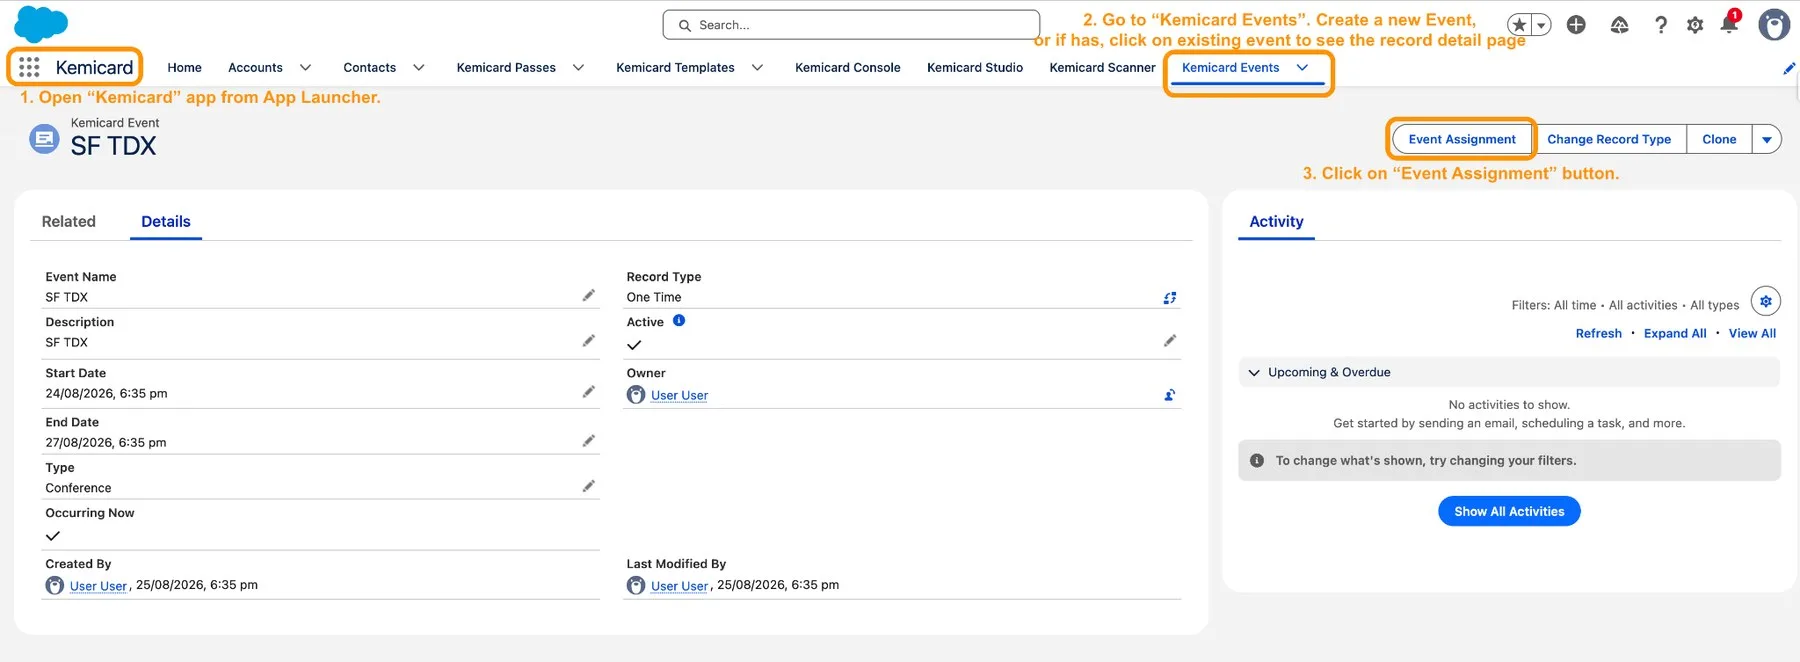Click Created By user avatar icon
The width and height of the screenshot is (1800, 662).
click(55, 586)
